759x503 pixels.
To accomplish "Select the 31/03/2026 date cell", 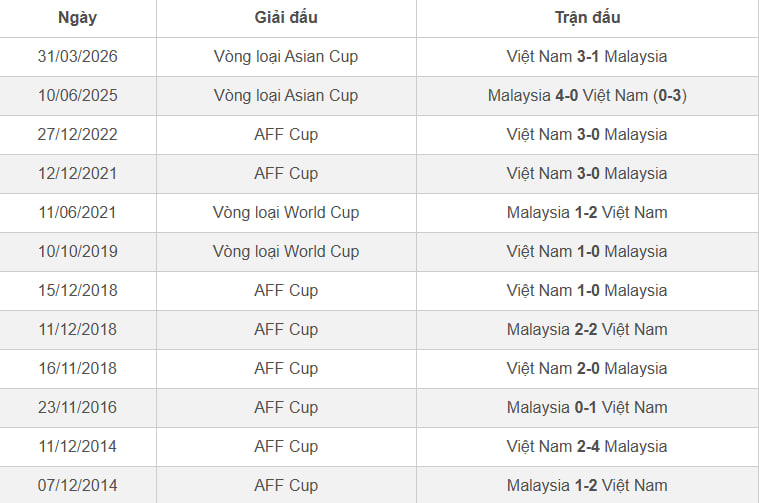I will pos(77,57).
